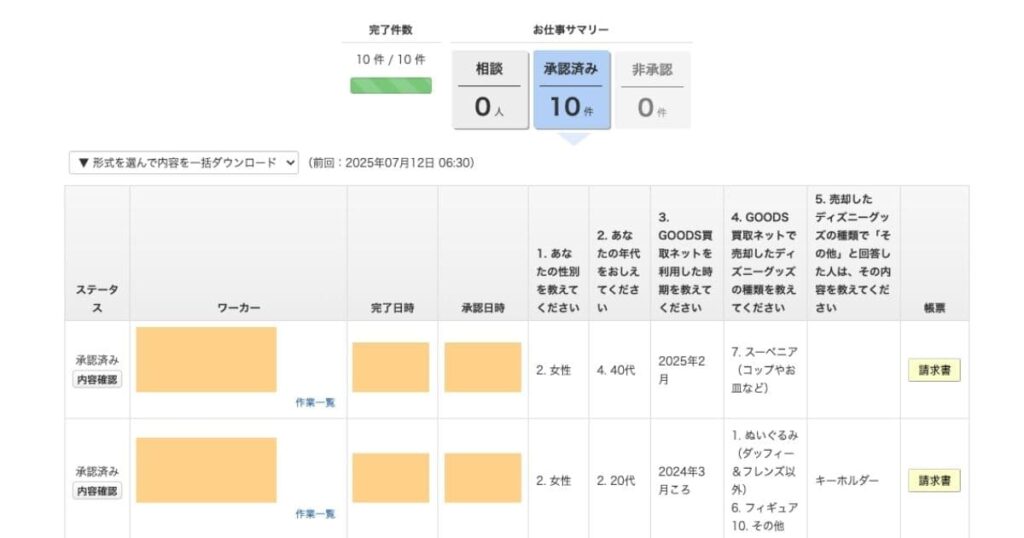Screen dimensions: 1024x538
Task: Click the first row worker orange block
Action: (x=206, y=360)
